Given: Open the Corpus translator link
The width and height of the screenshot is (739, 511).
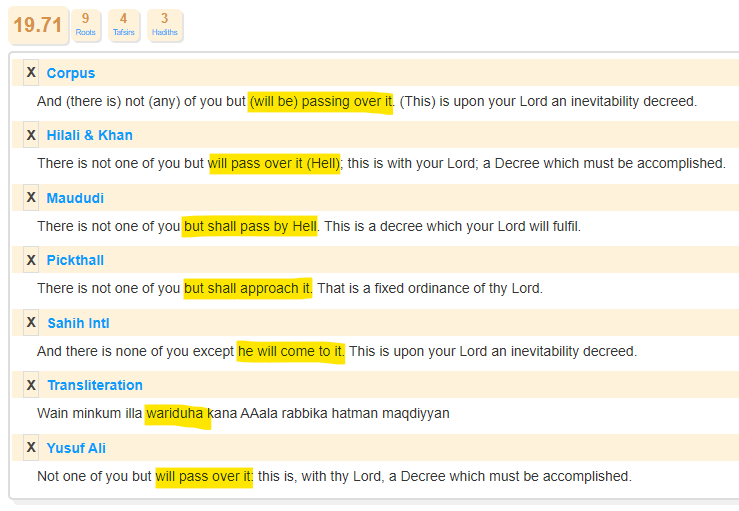Looking at the screenshot, I should pos(70,73).
